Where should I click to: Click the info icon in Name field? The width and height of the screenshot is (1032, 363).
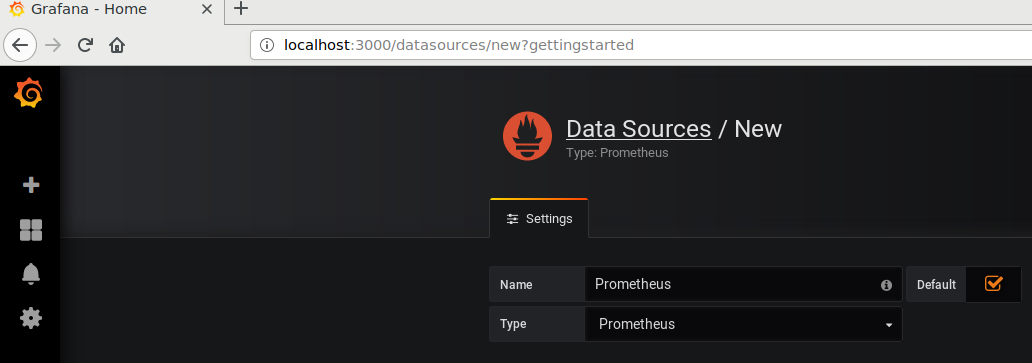pos(886,285)
